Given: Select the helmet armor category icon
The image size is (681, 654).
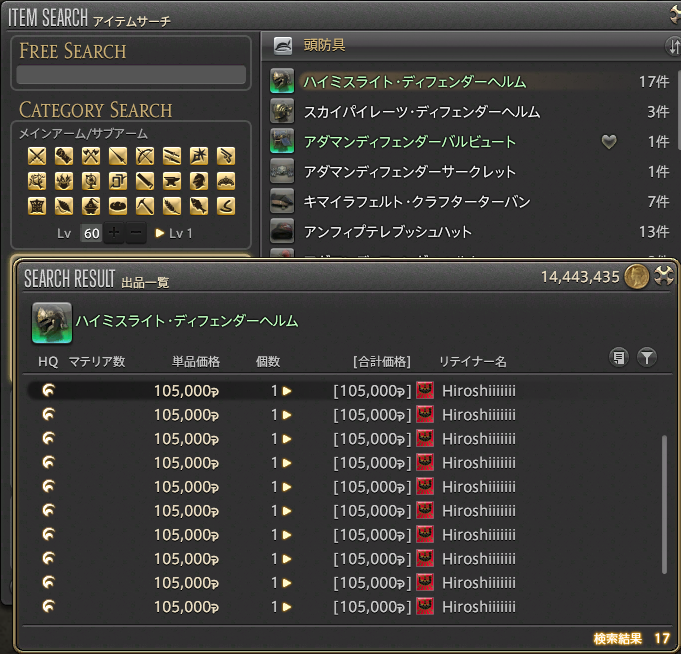Looking at the screenshot, I should point(199,181).
